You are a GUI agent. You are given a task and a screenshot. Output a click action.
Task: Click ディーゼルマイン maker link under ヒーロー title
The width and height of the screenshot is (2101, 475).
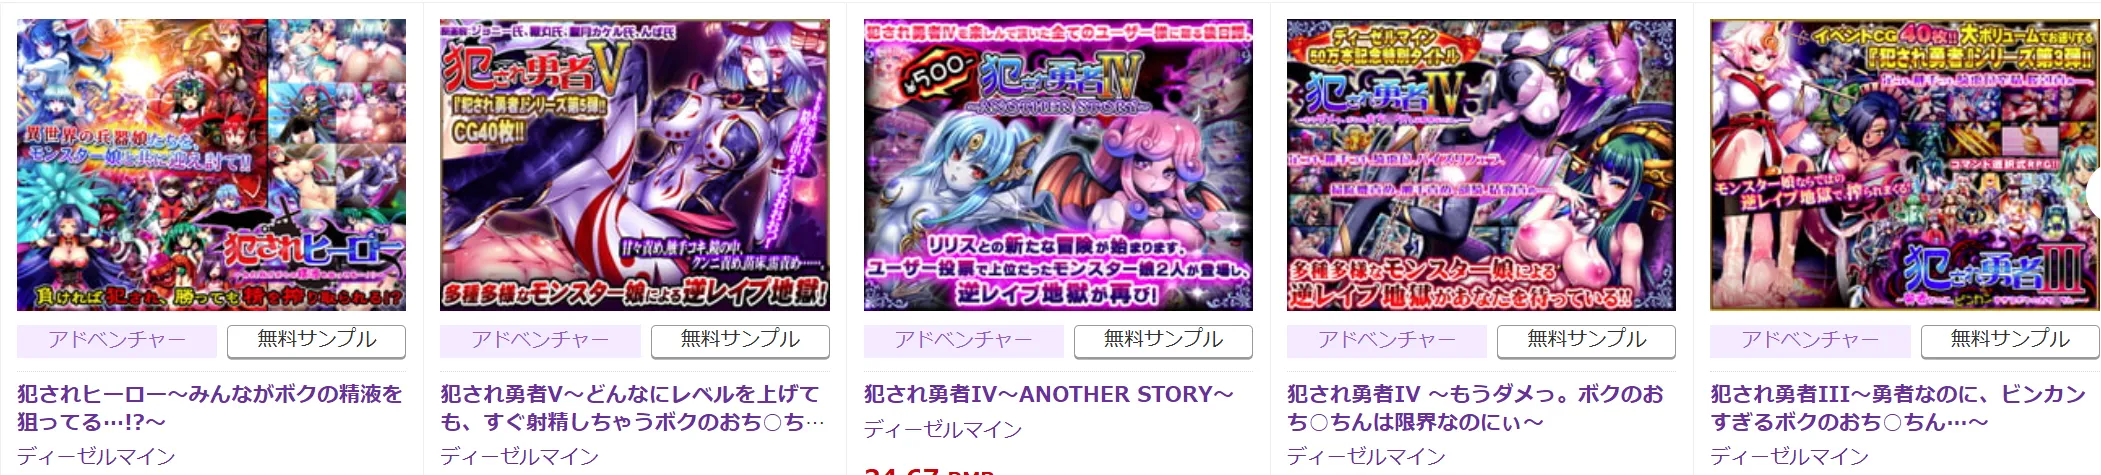point(96,457)
